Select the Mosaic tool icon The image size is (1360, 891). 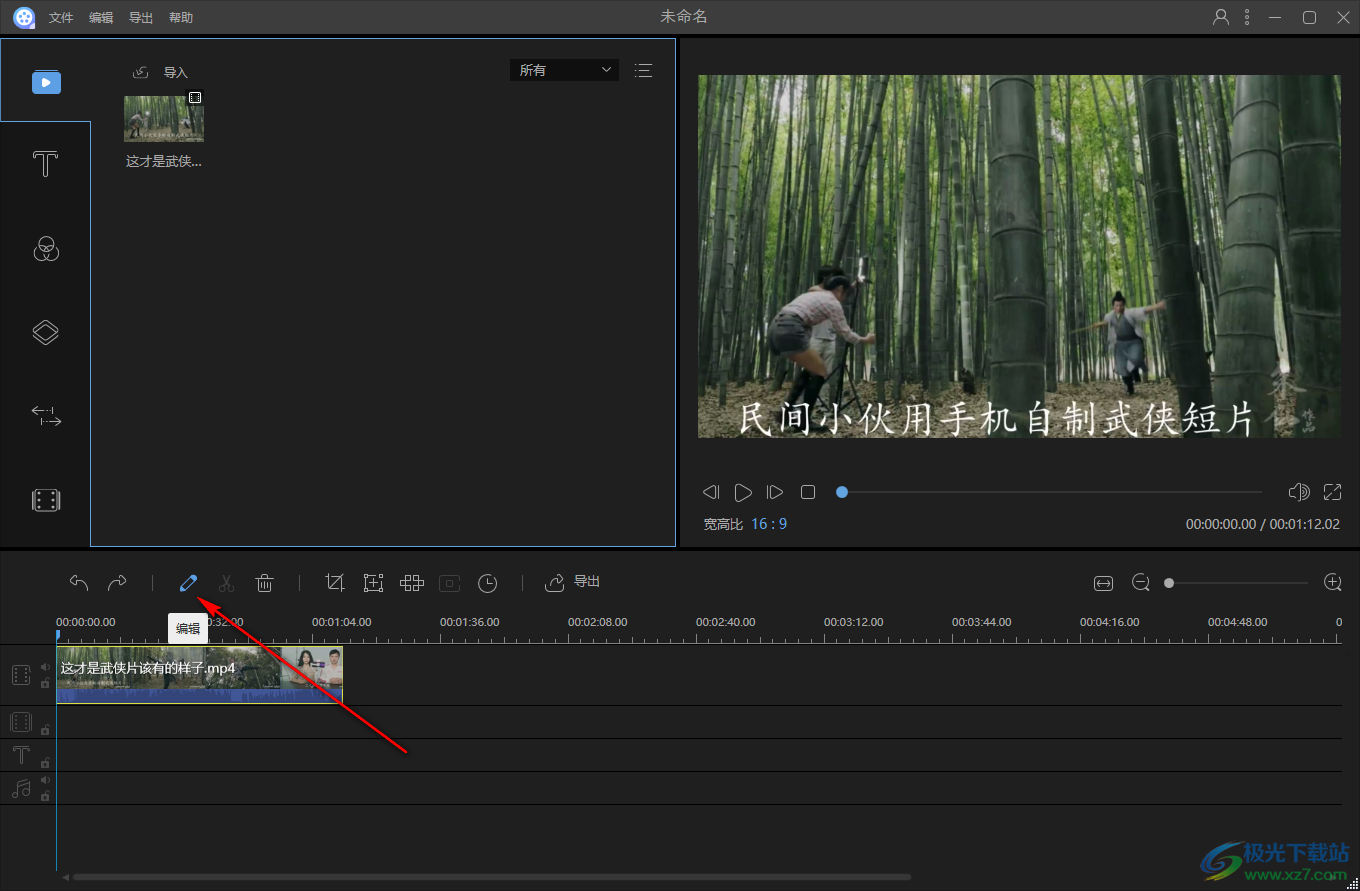tap(411, 582)
